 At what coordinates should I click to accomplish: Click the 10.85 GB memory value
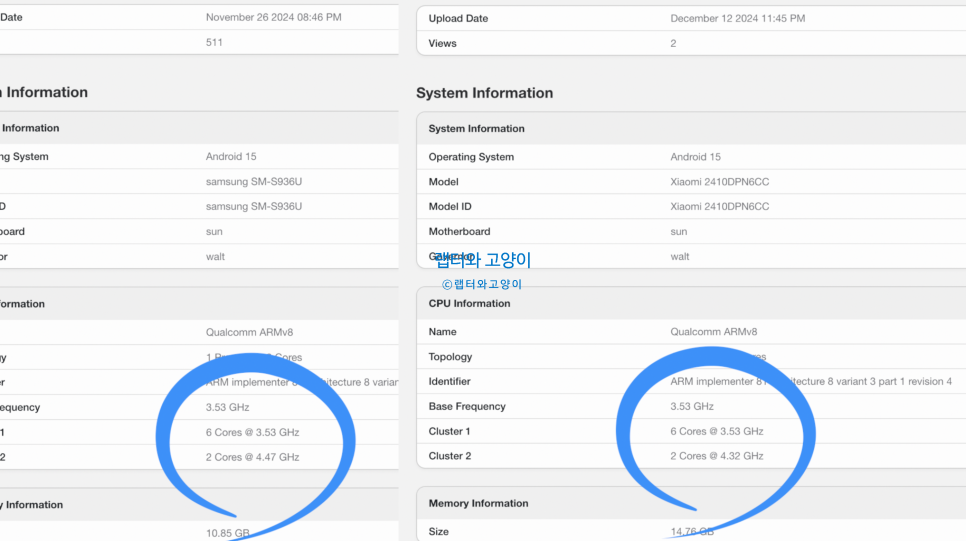227,533
